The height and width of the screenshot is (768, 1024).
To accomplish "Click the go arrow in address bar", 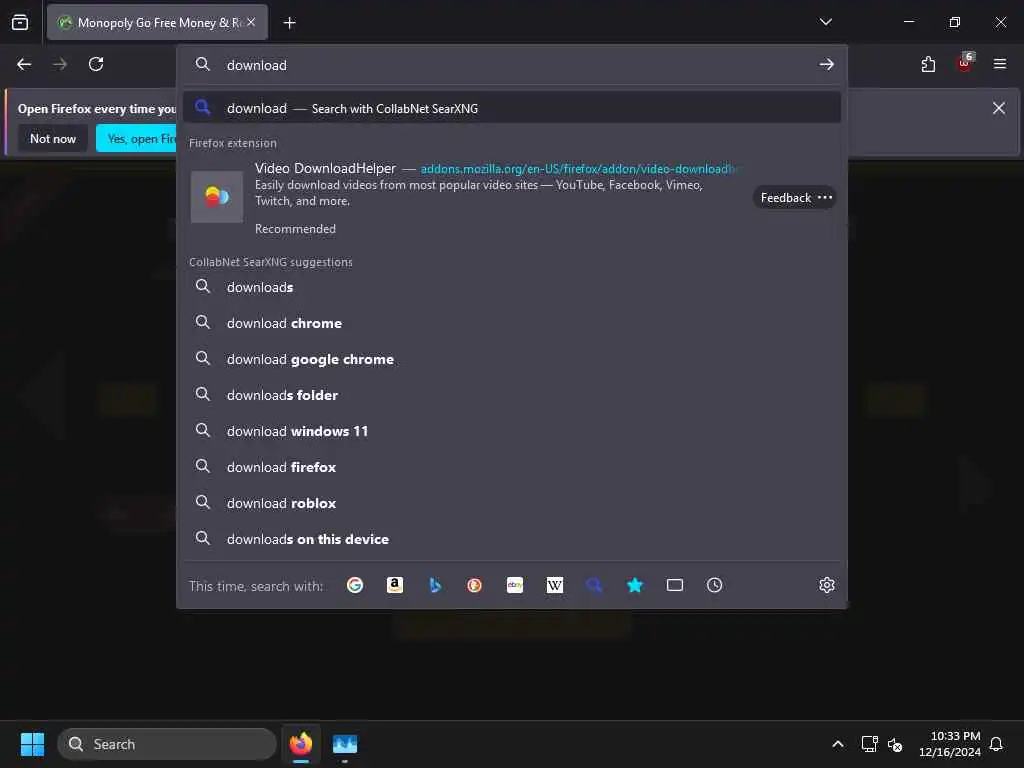I will pos(826,65).
